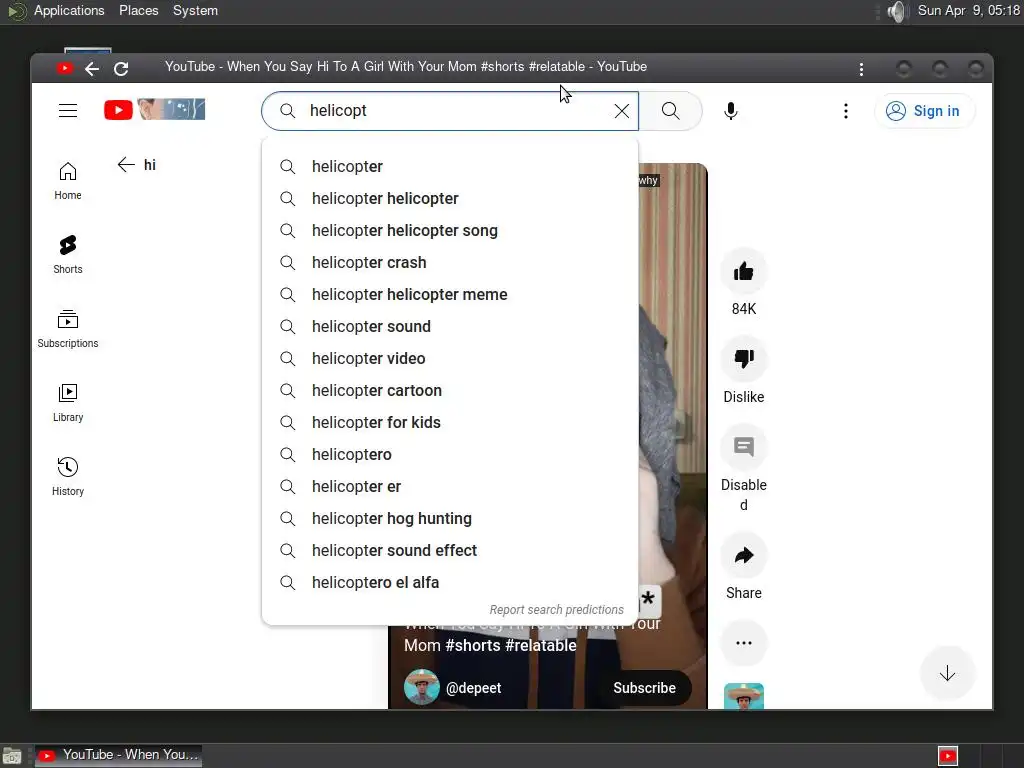The height and width of the screenshot is (768, 1024).
Task: Click the YouTube logo
Action: point(155,109)
